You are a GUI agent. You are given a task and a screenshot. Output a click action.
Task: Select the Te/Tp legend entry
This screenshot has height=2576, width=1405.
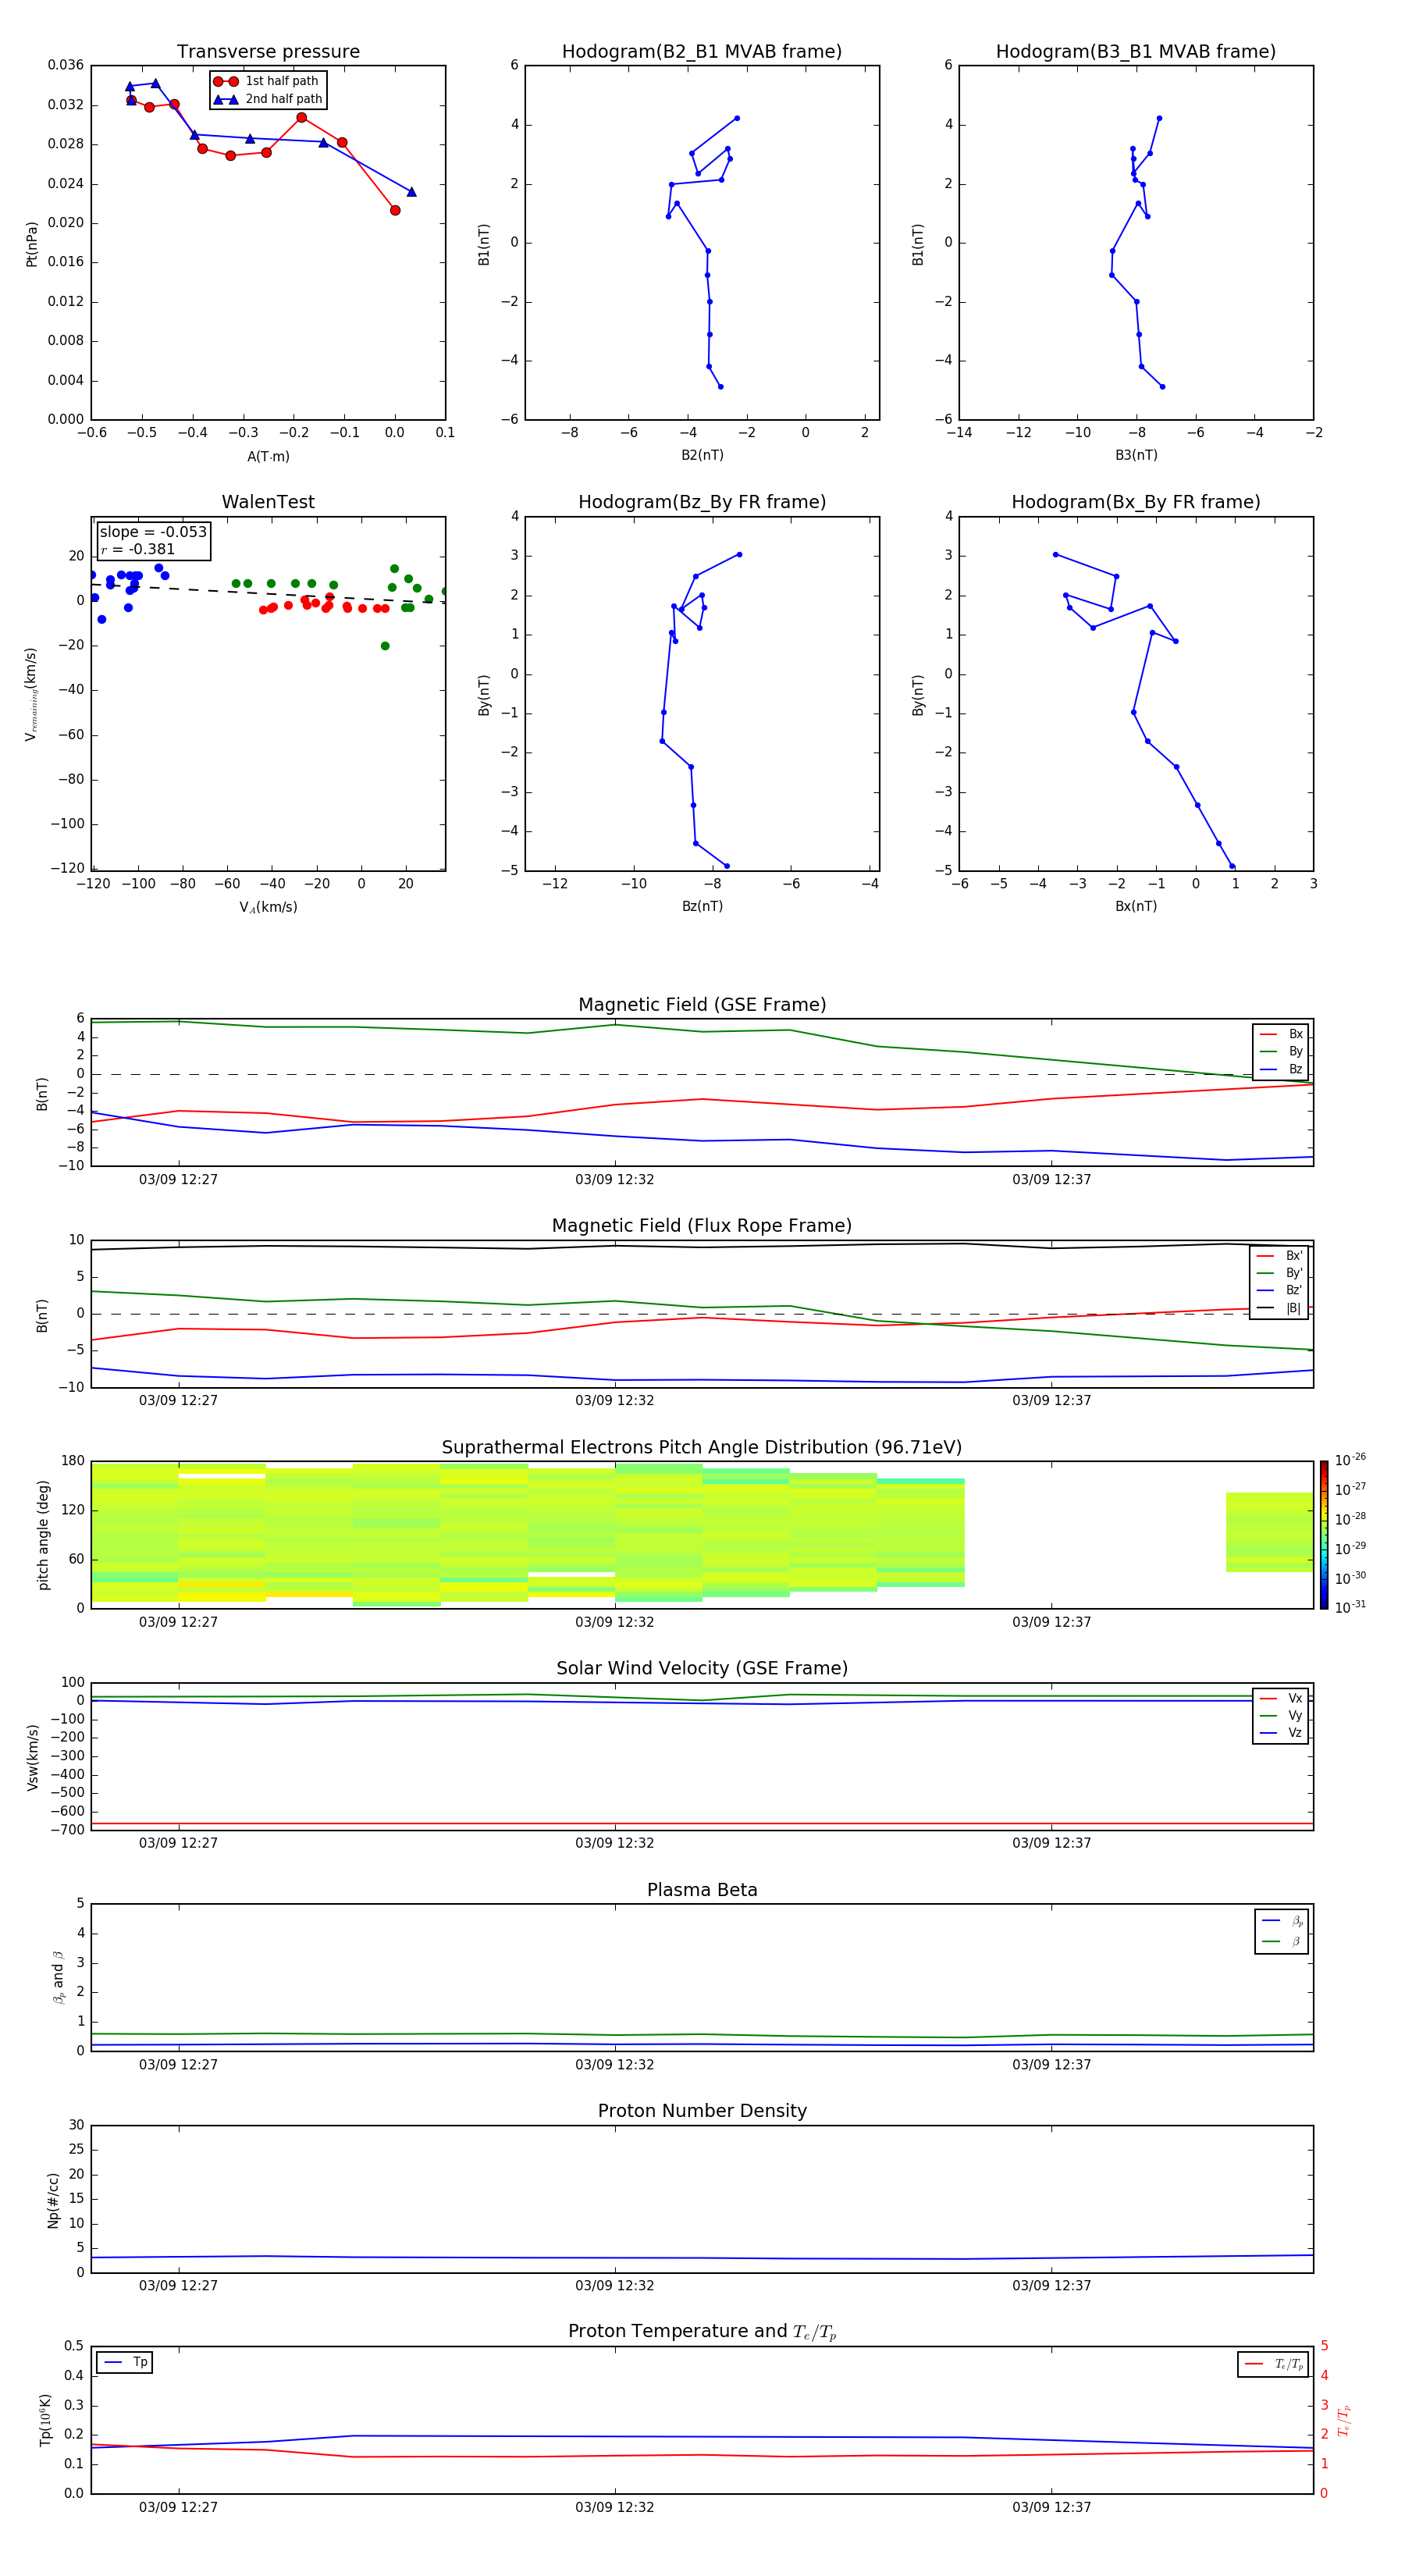pyautogui.click(x=1275, y=2364)
